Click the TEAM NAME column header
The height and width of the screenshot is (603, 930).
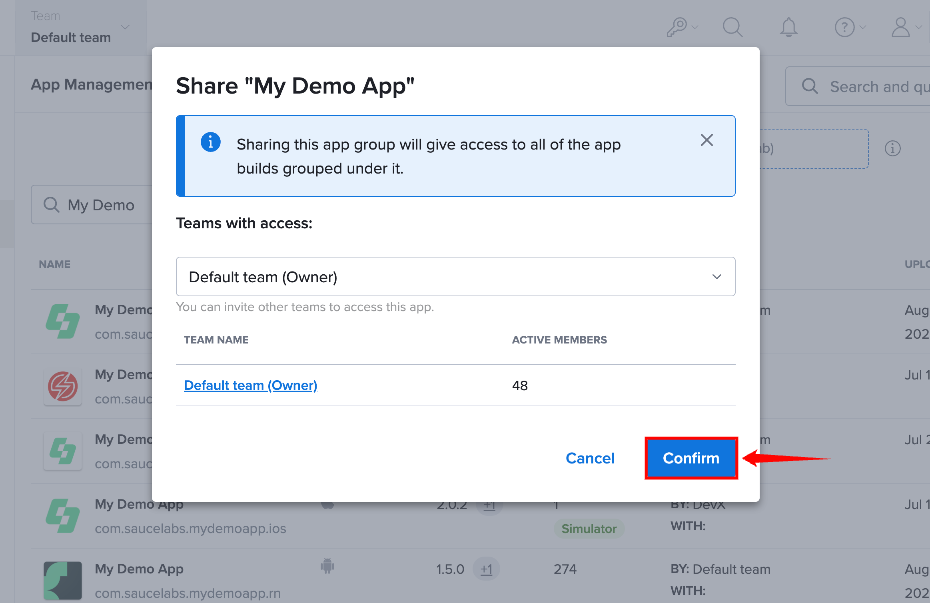coord(216,340)
